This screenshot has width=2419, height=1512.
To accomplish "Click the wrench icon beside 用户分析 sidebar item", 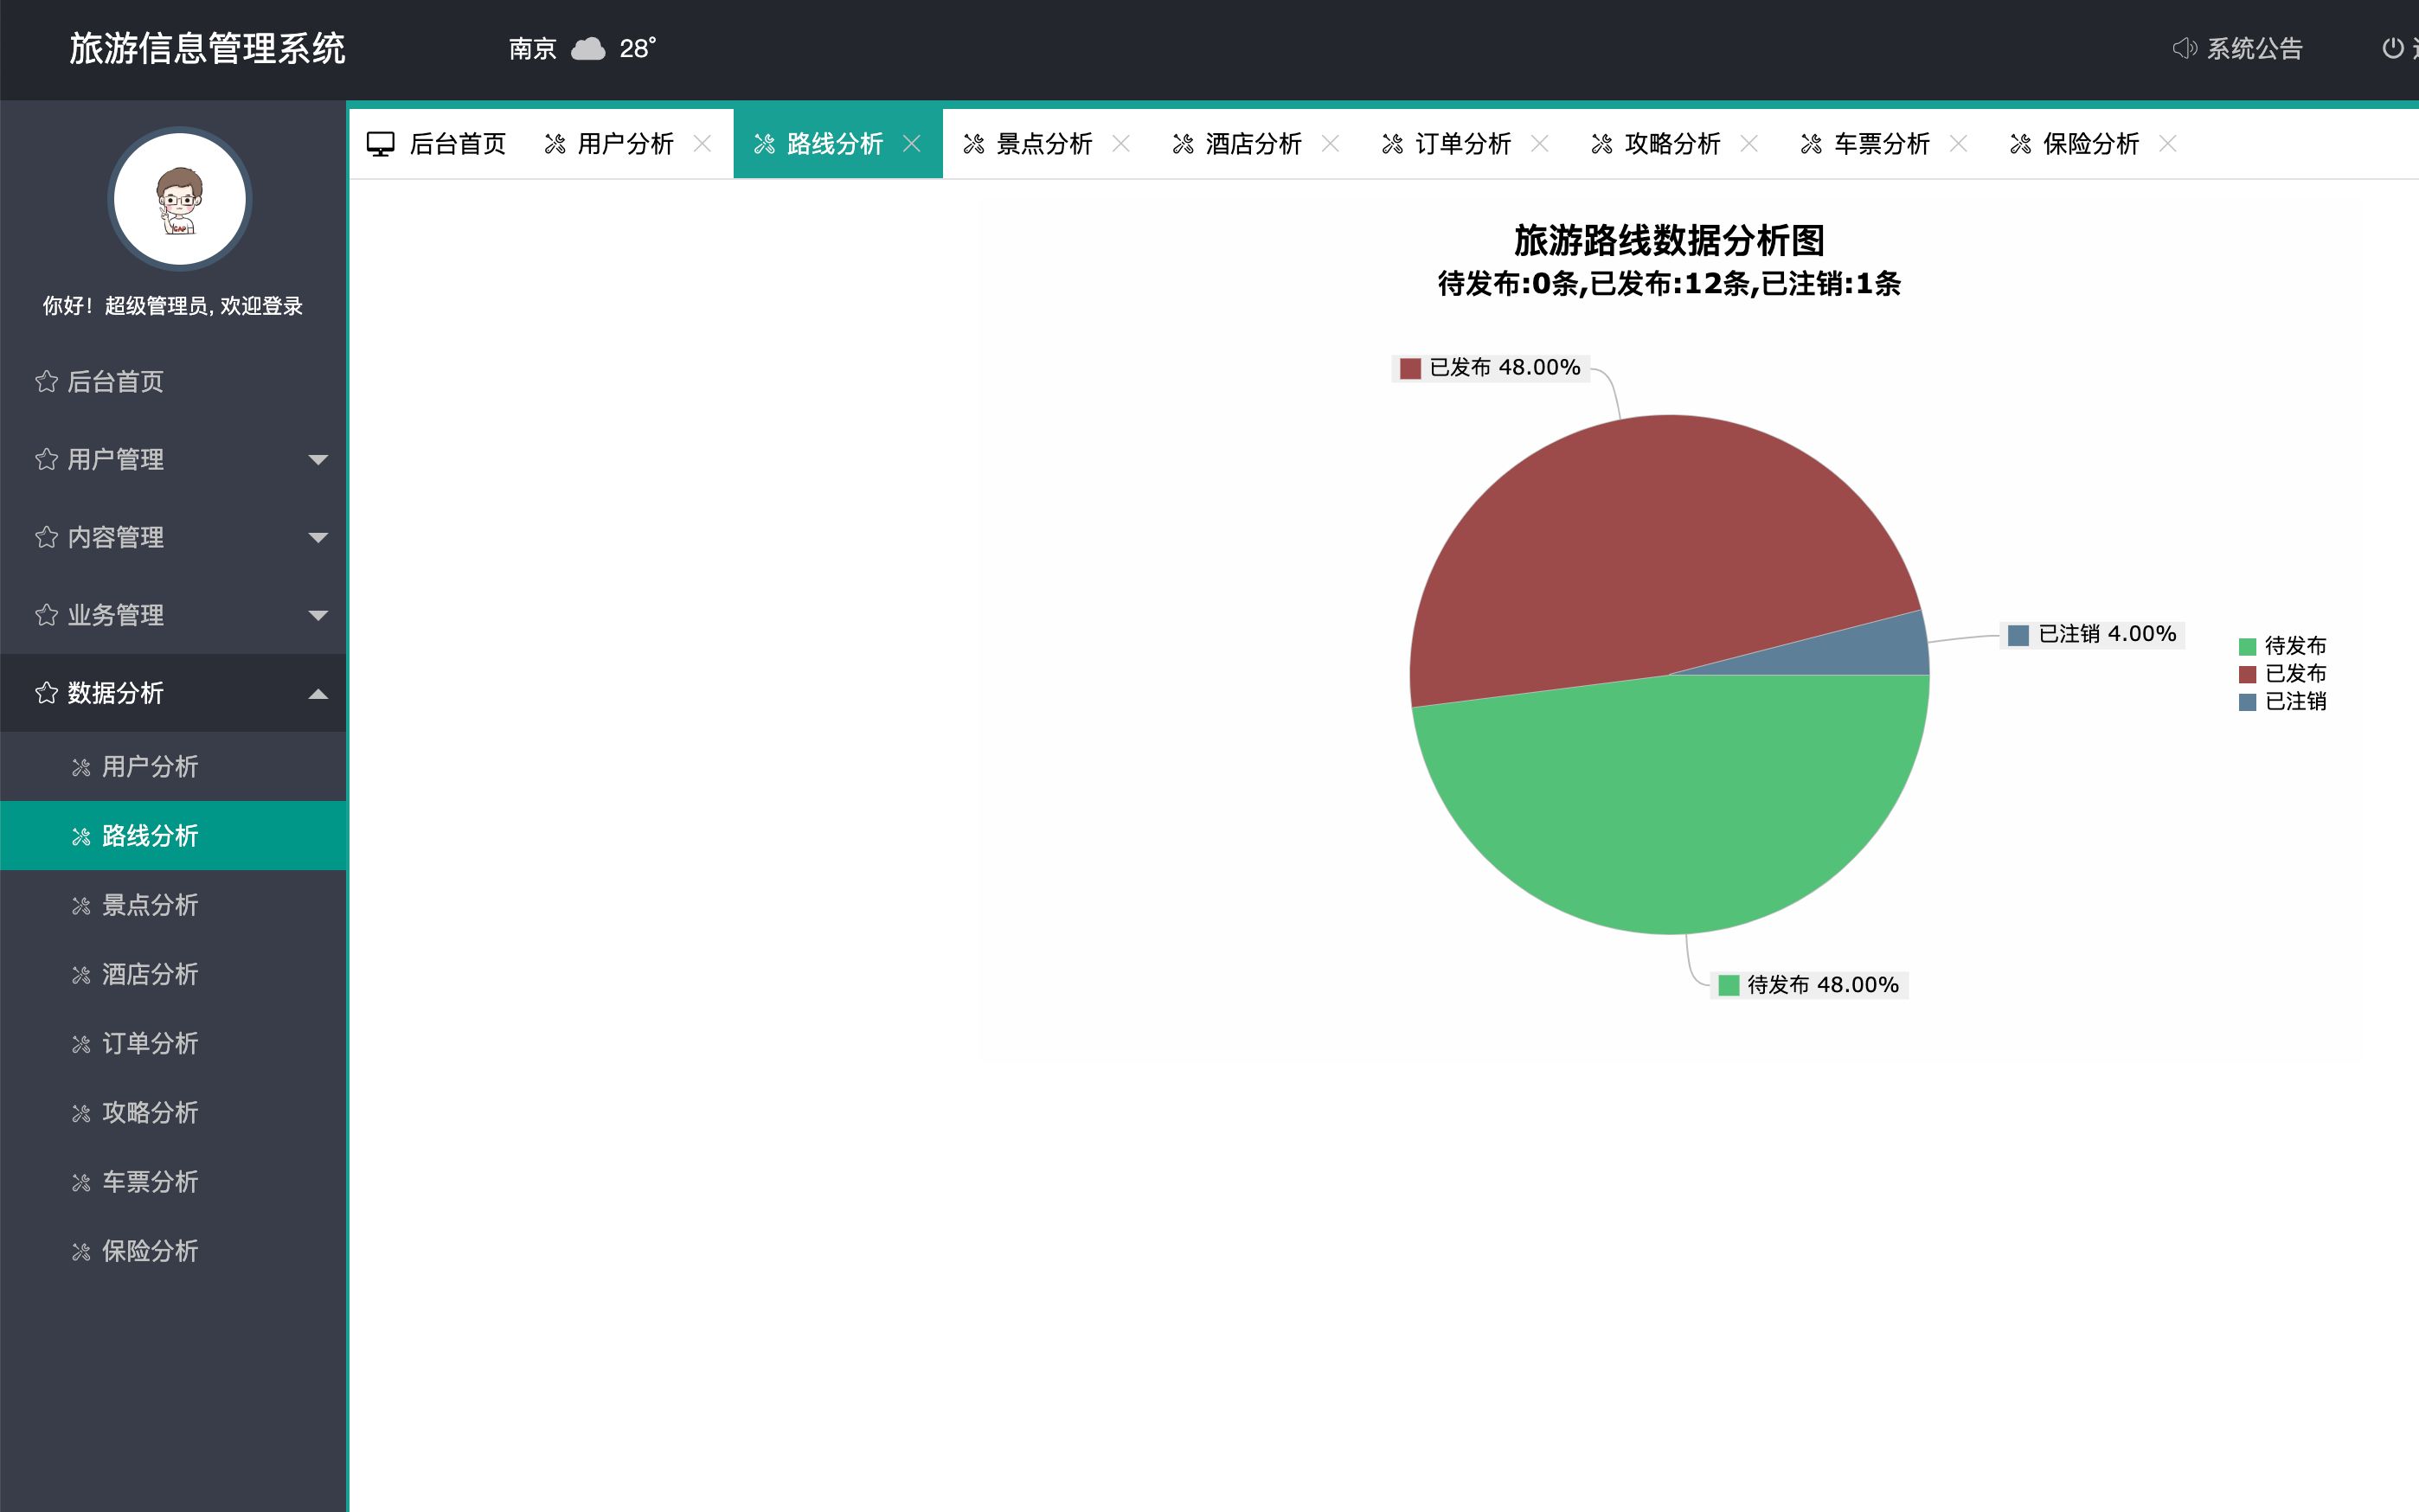I will (81, 766).
